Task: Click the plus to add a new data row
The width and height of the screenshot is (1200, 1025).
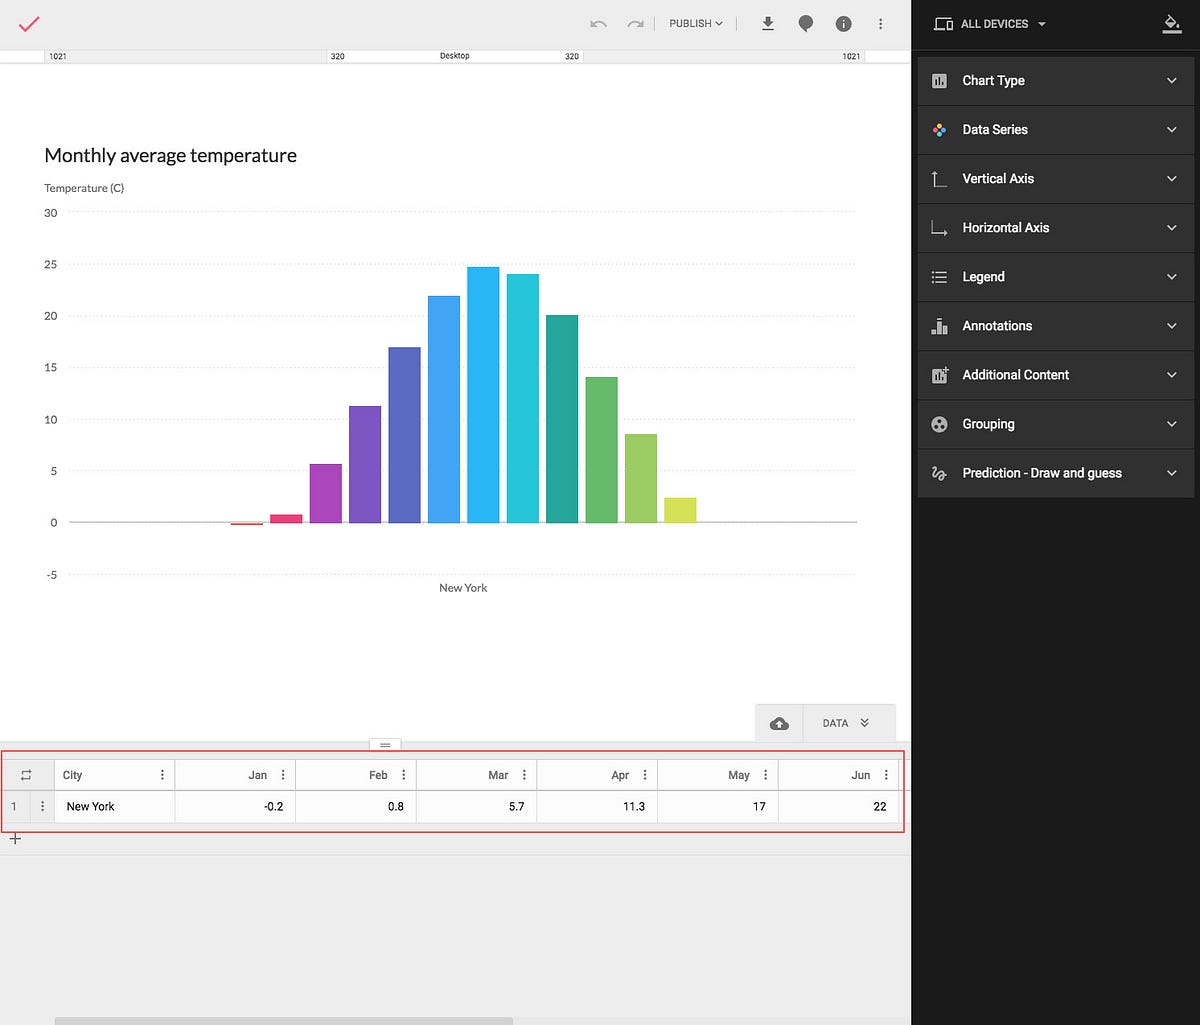Action: (15, 838)
